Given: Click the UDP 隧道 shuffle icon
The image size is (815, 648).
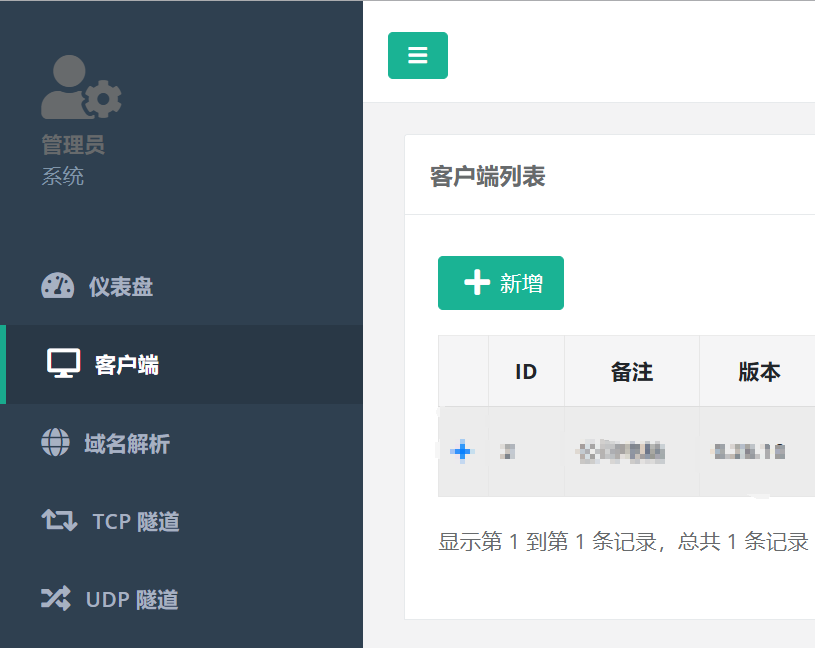Looking at the screenshot, I should 55,598.
